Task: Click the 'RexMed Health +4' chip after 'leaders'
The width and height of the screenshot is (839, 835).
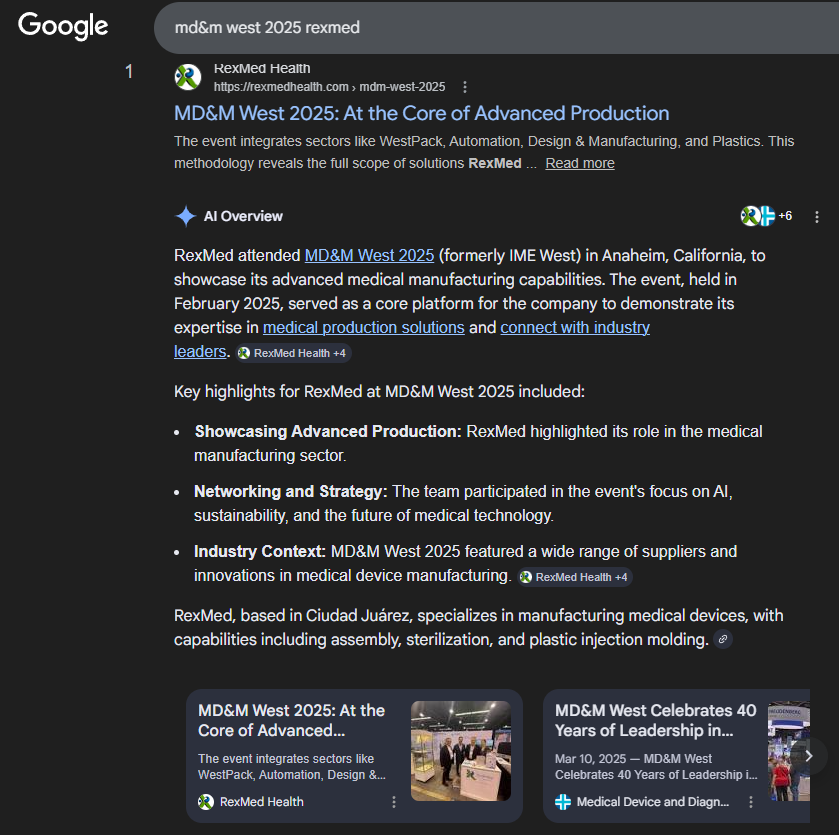Action: pos(293,353)
